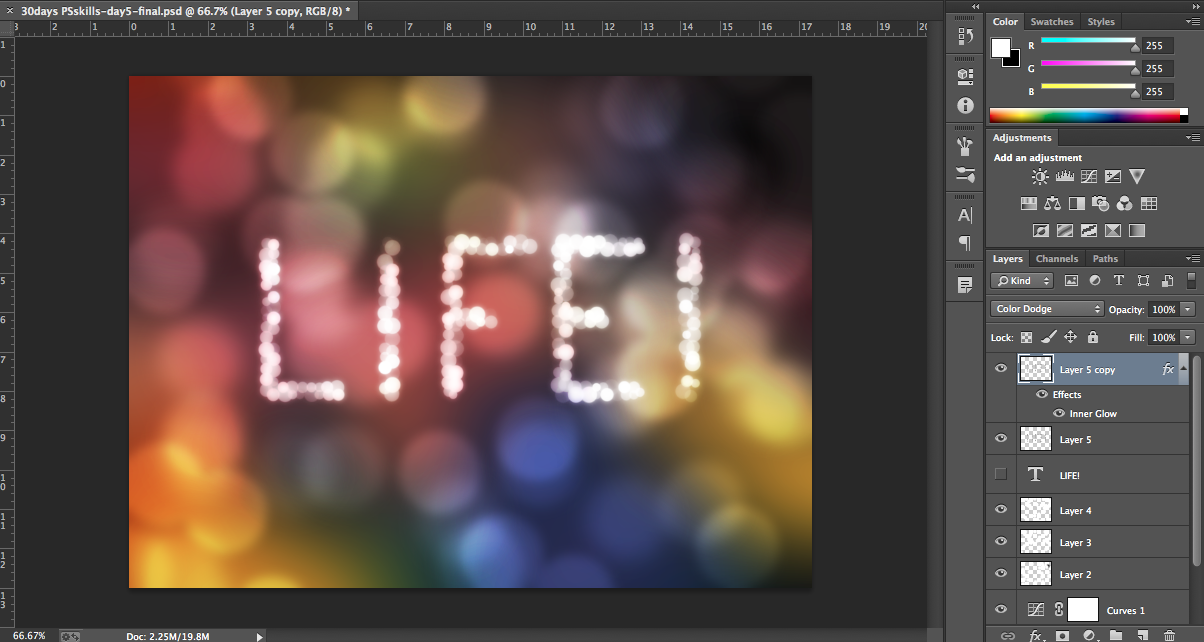Hide the Curves 1 adjustment layer
Screen dimensions: 1204x642
(x=1001, y=609)
